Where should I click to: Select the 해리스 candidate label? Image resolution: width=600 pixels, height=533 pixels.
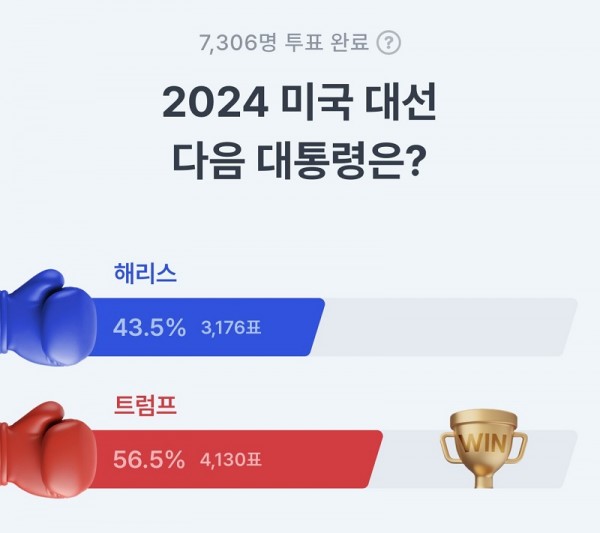[x=146, y=273]
